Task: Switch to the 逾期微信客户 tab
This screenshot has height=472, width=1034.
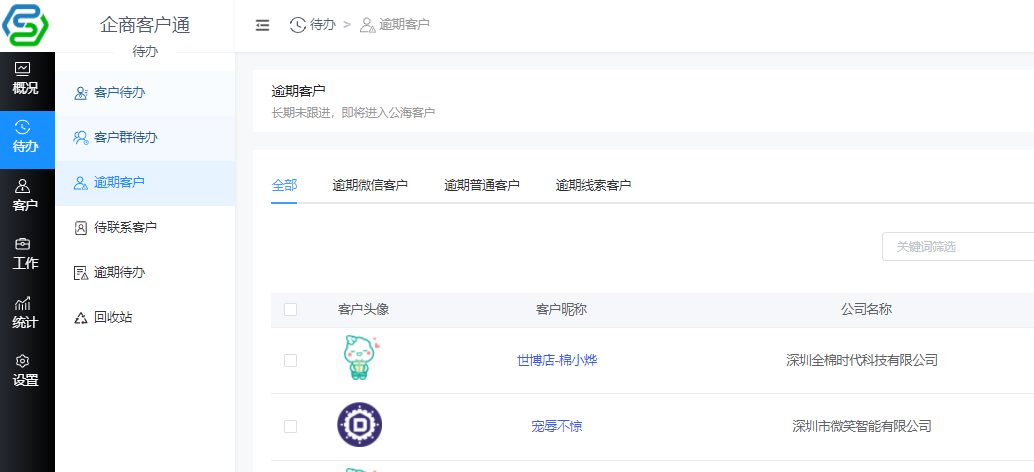Action: 370,185
